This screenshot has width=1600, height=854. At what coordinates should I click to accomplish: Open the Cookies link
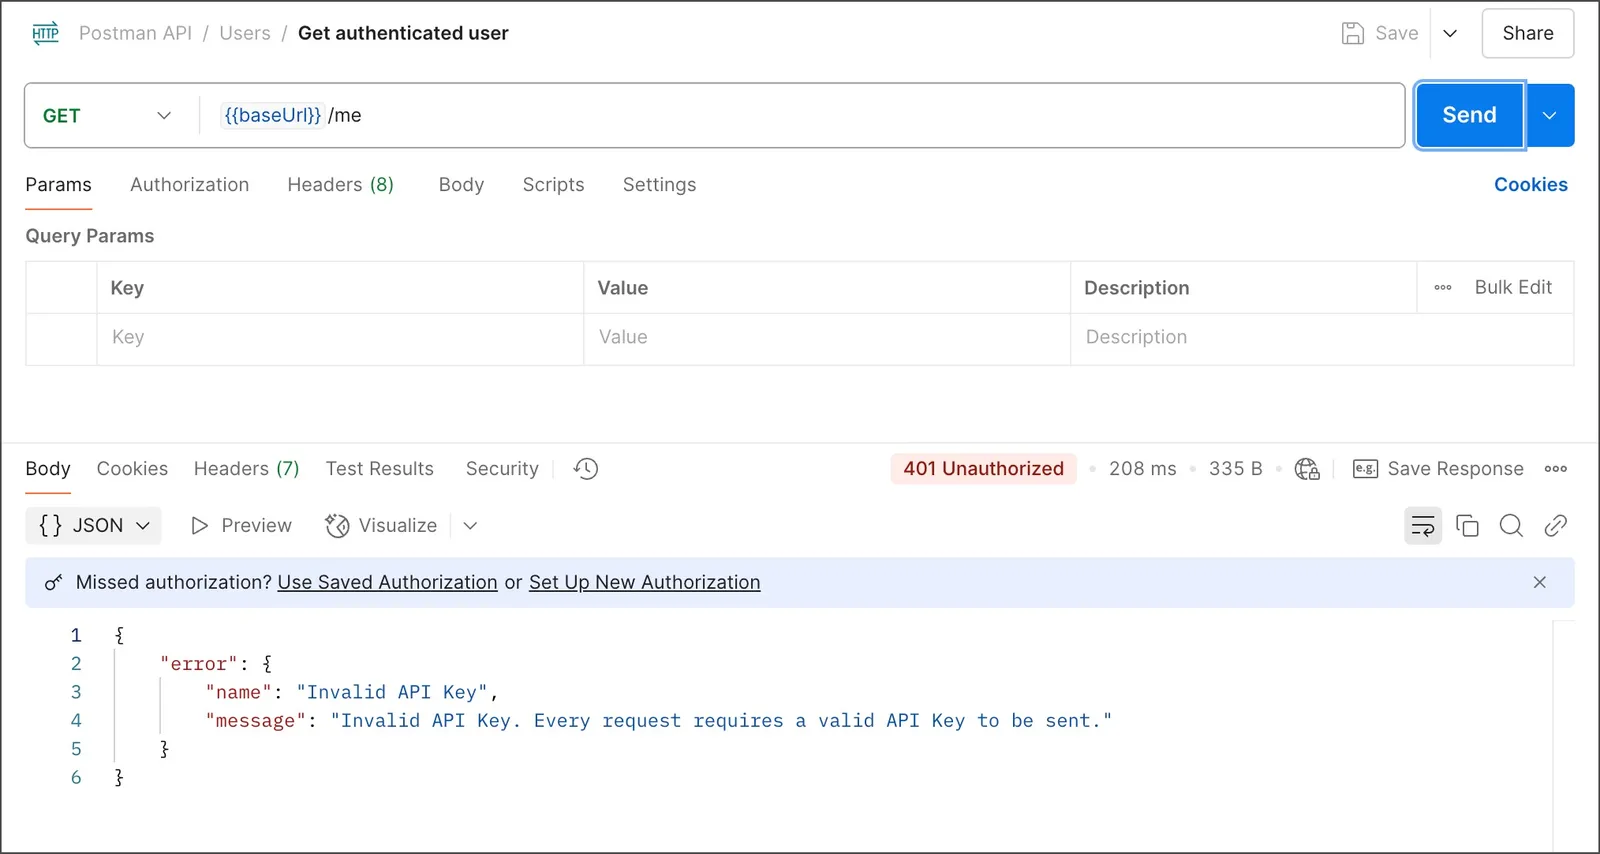tap(1530, 185)
